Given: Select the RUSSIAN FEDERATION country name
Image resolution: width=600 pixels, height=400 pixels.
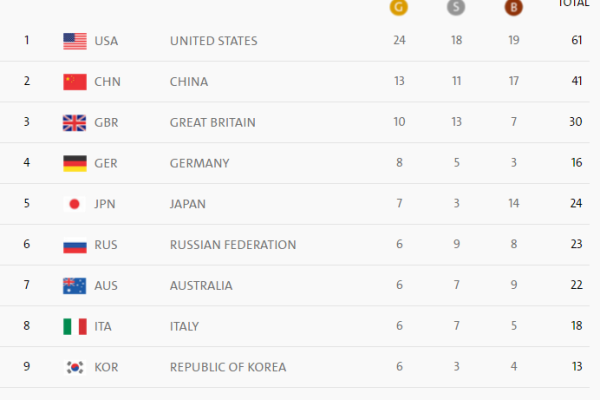Looking at the screenshot, I should (233, 245).
